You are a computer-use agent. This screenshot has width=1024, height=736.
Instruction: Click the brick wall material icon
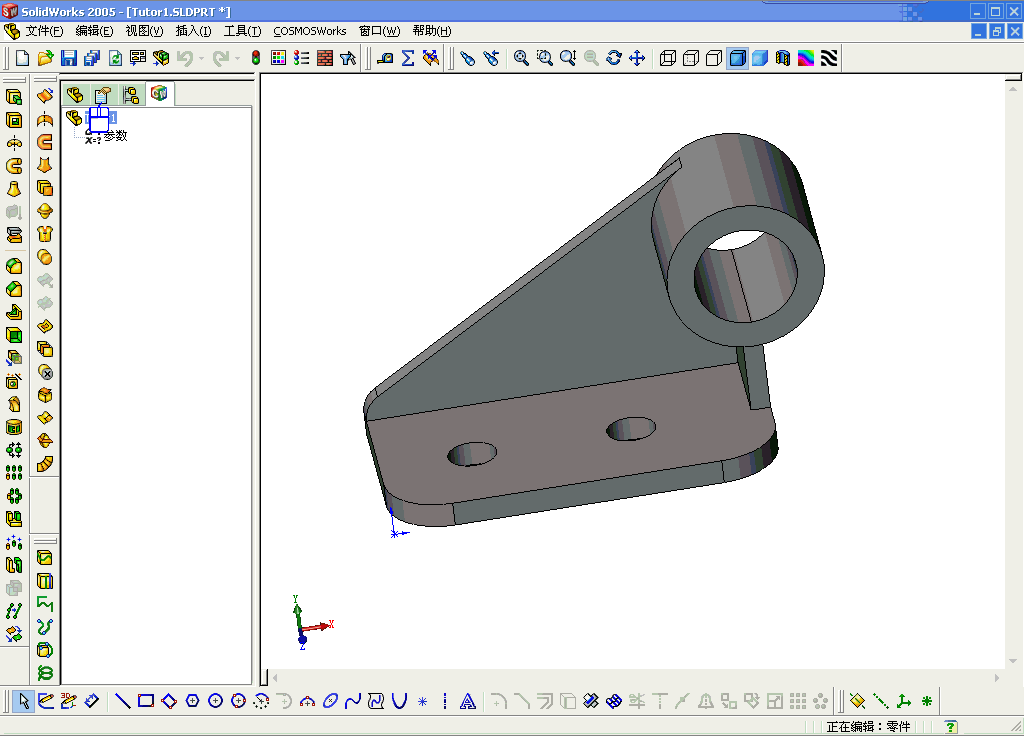(325, 58)
